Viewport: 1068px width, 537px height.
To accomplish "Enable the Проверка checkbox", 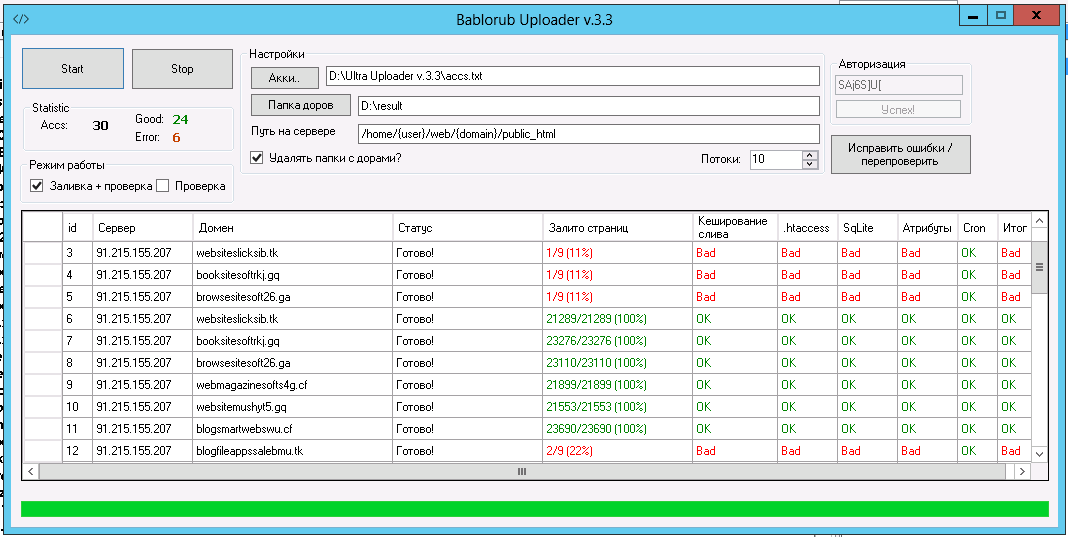I will point(162,186).
